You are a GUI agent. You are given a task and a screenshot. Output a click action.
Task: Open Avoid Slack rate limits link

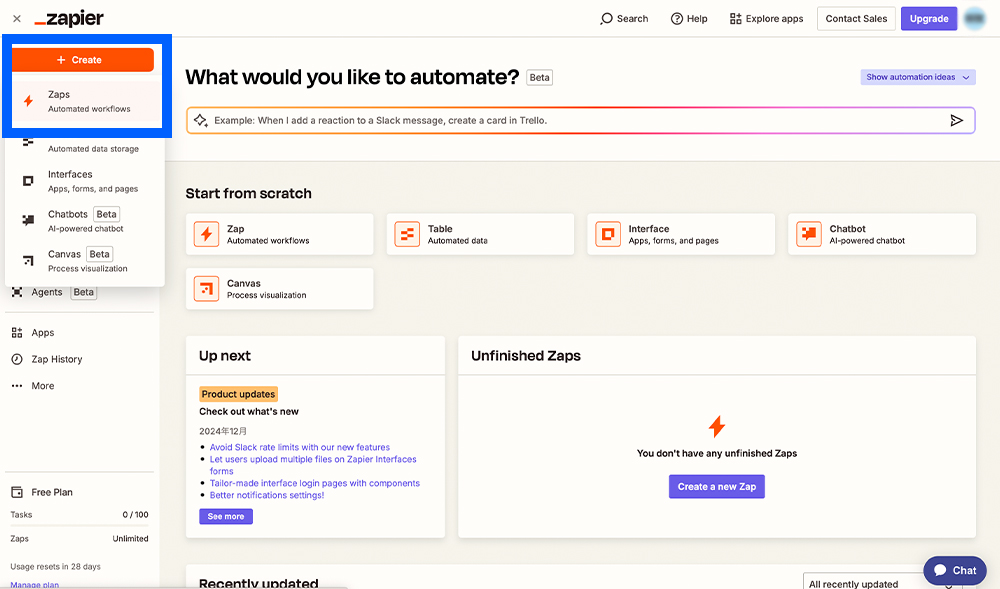pyautogui.click(x=300, y=447)
